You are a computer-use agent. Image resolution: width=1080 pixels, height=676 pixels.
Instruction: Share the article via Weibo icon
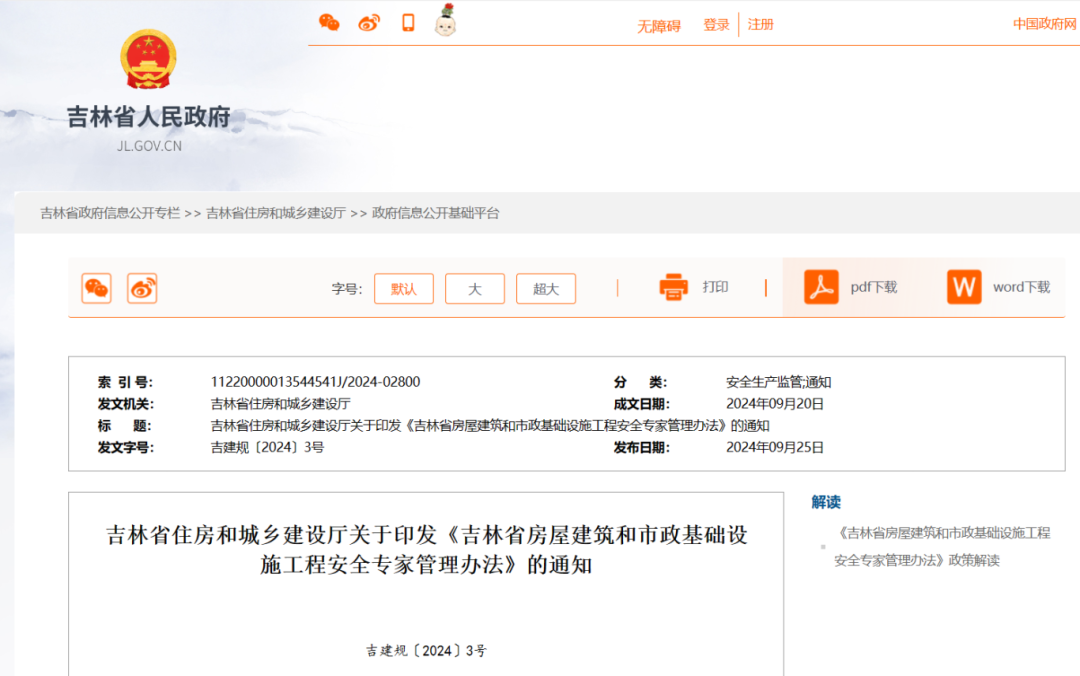tap(369, 21)
